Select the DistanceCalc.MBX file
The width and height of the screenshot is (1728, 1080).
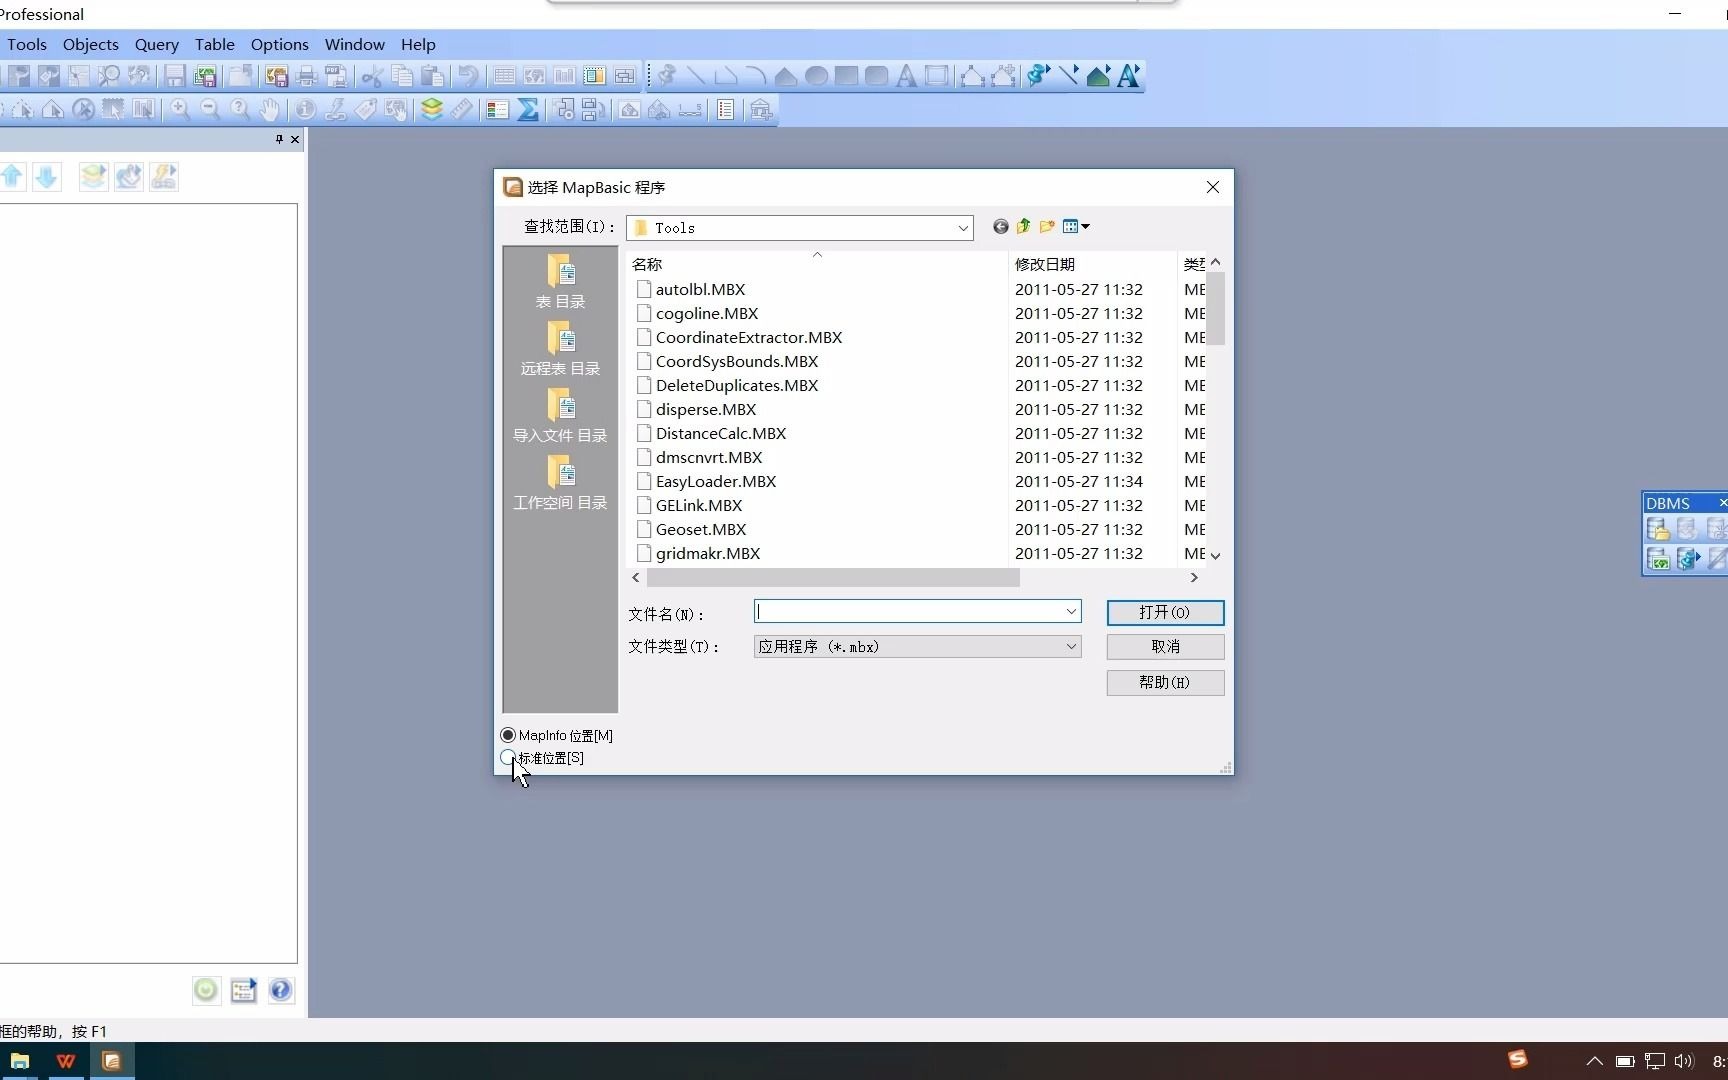coord(721,433)
